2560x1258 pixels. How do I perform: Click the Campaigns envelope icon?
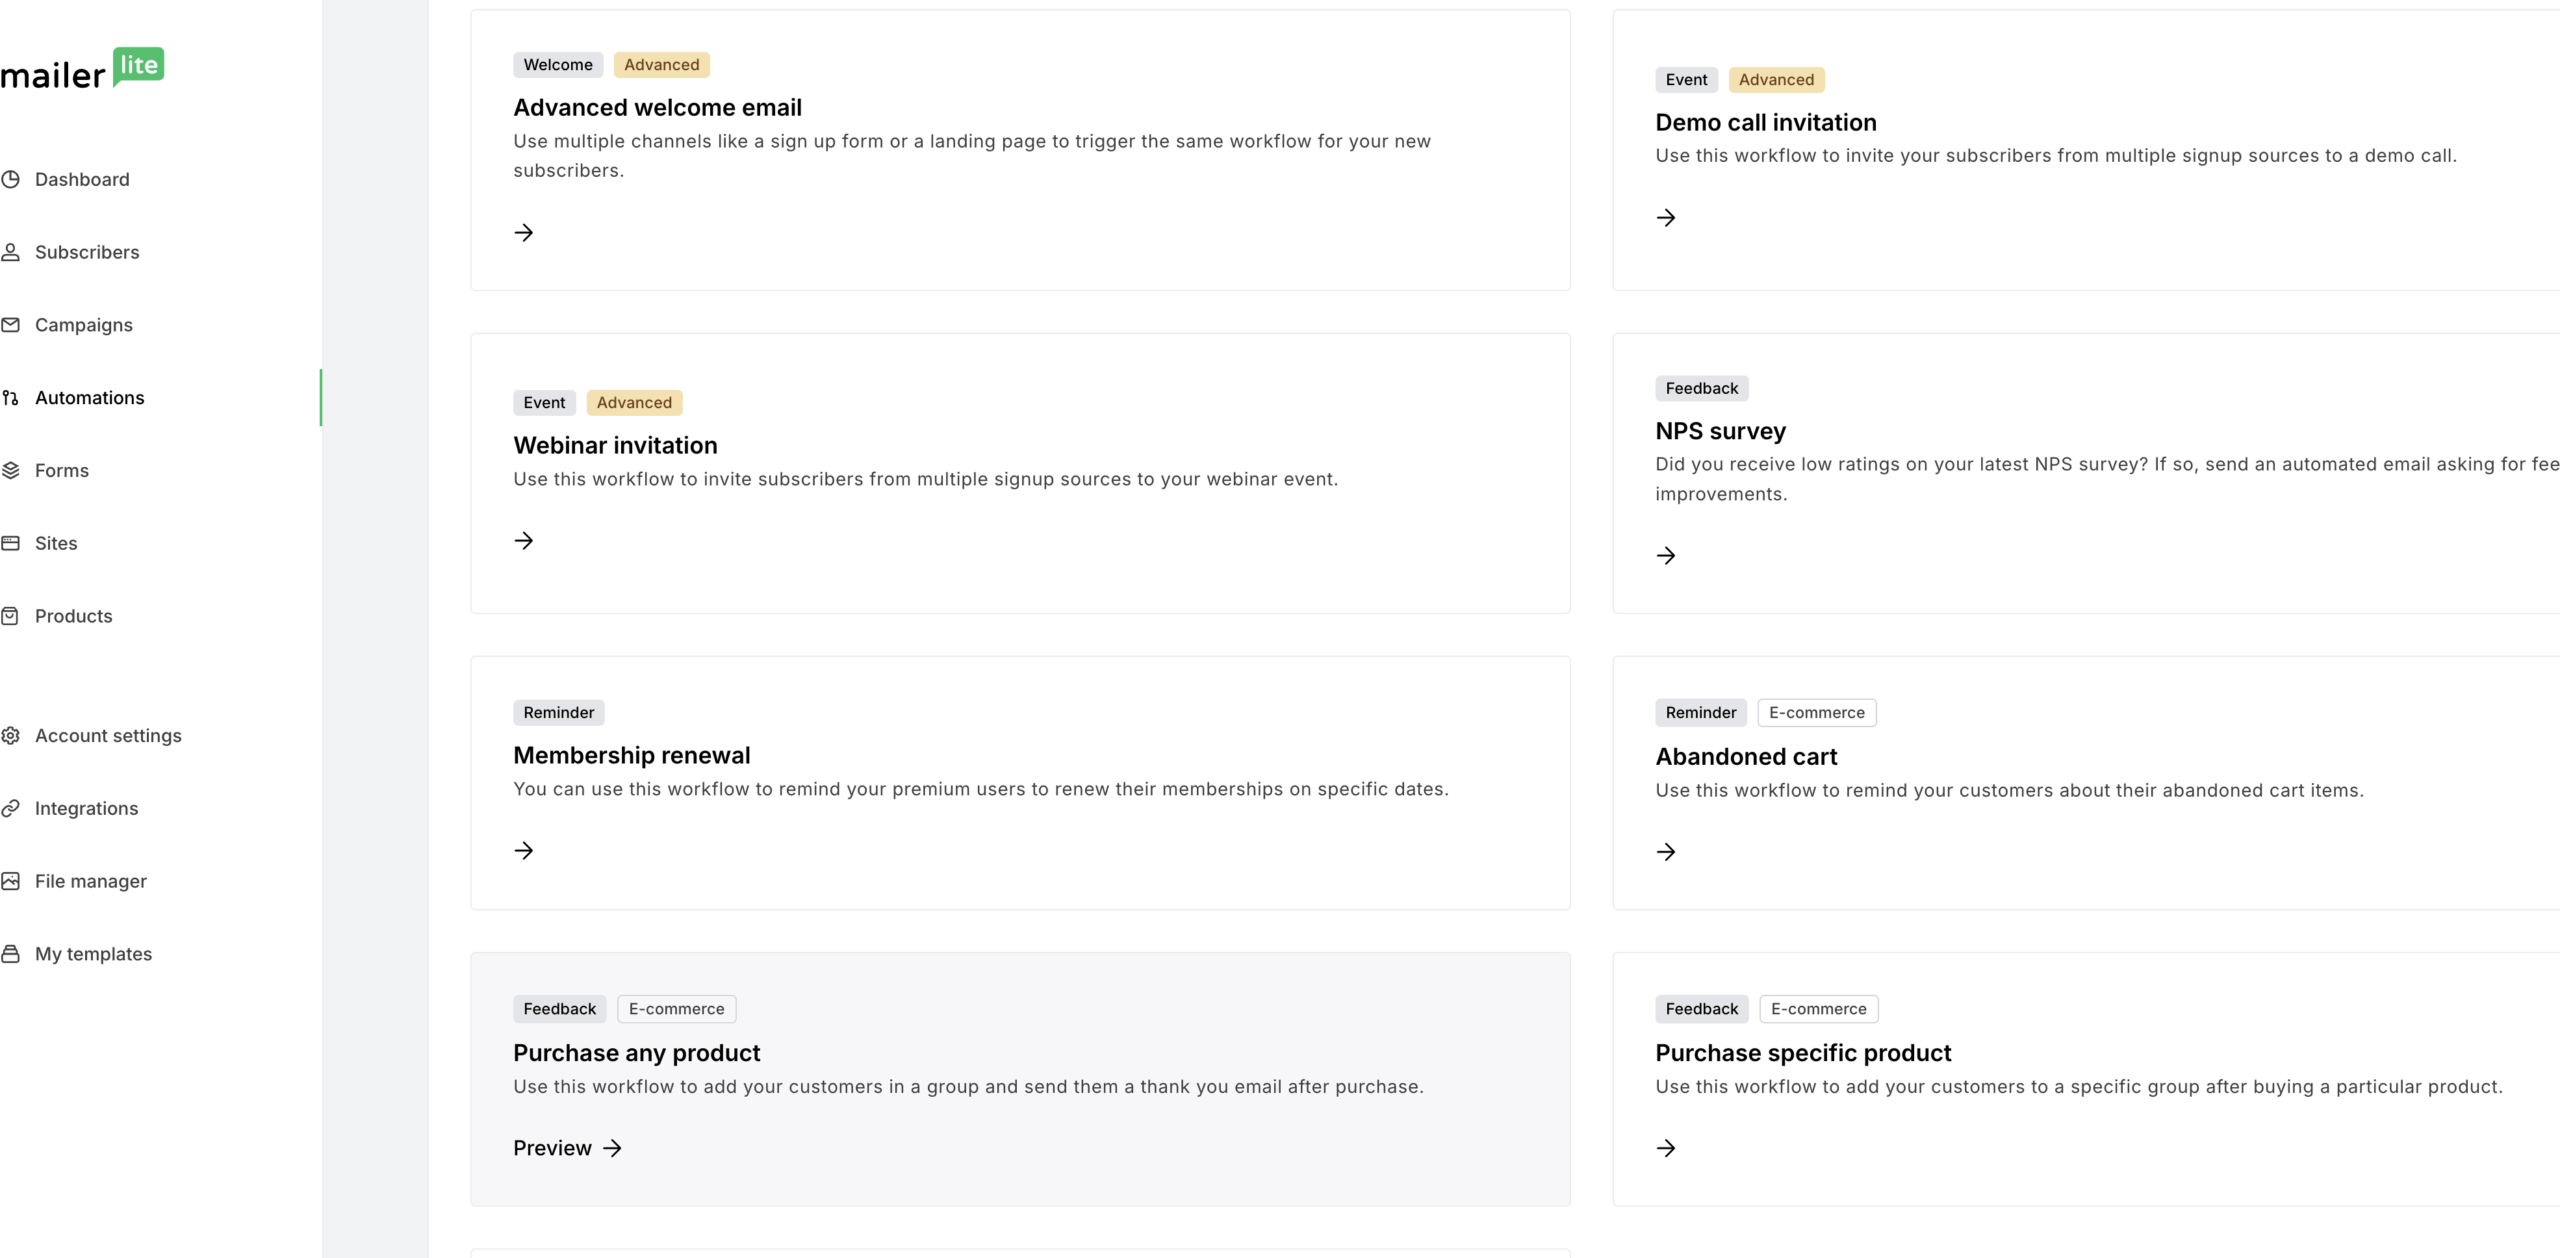11,325
